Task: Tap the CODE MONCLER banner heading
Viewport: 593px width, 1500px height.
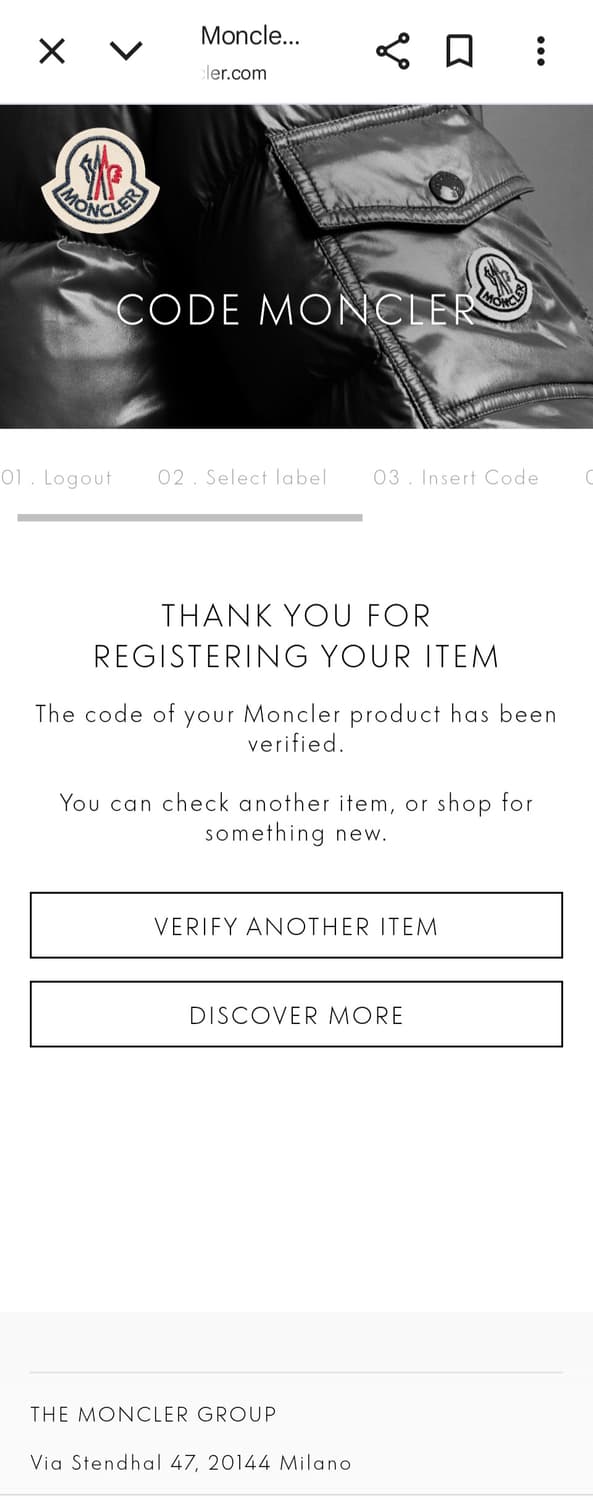Action: click(296, 310)
